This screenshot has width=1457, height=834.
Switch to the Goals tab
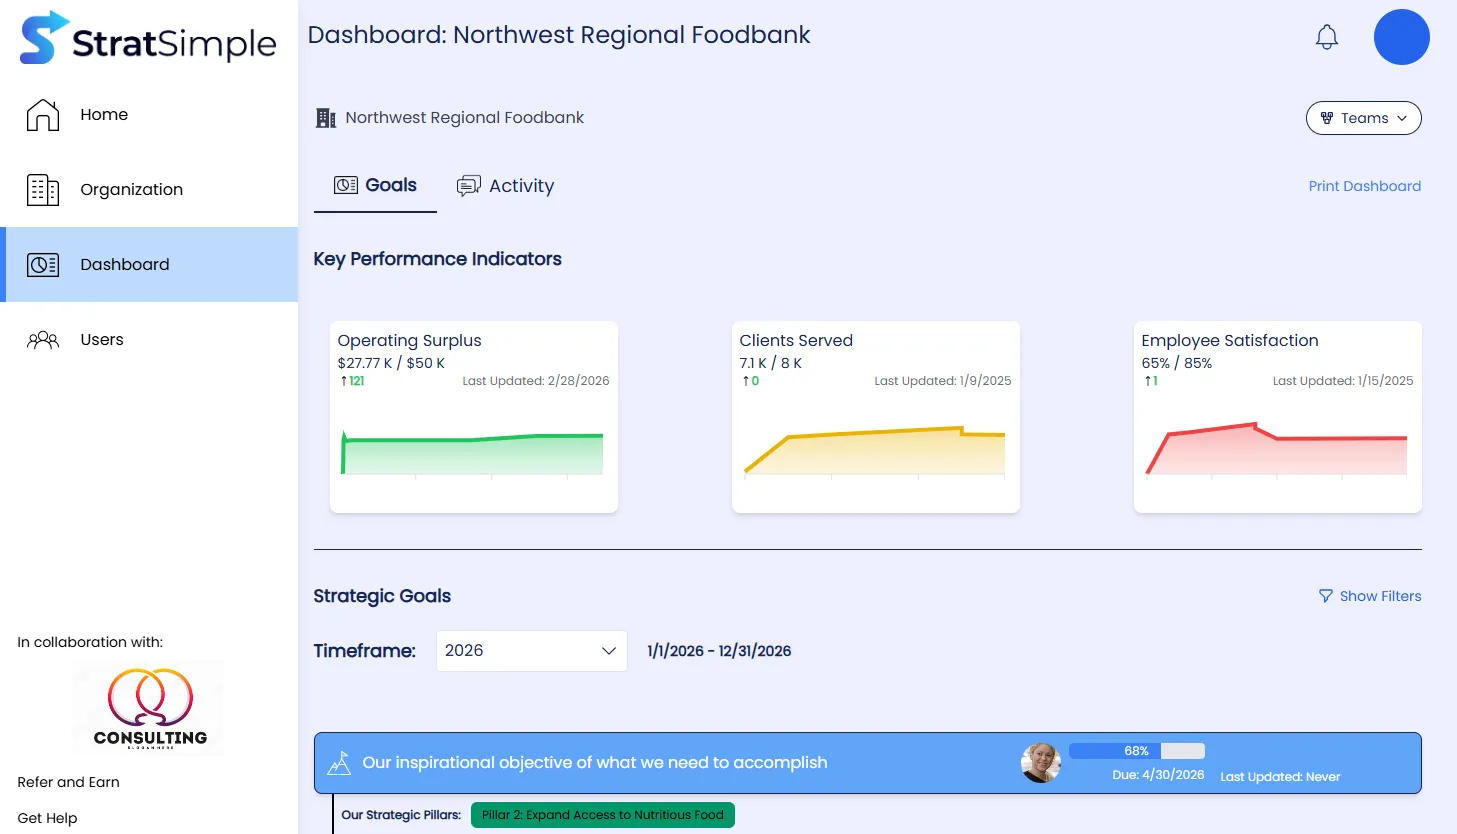(375, 186)
